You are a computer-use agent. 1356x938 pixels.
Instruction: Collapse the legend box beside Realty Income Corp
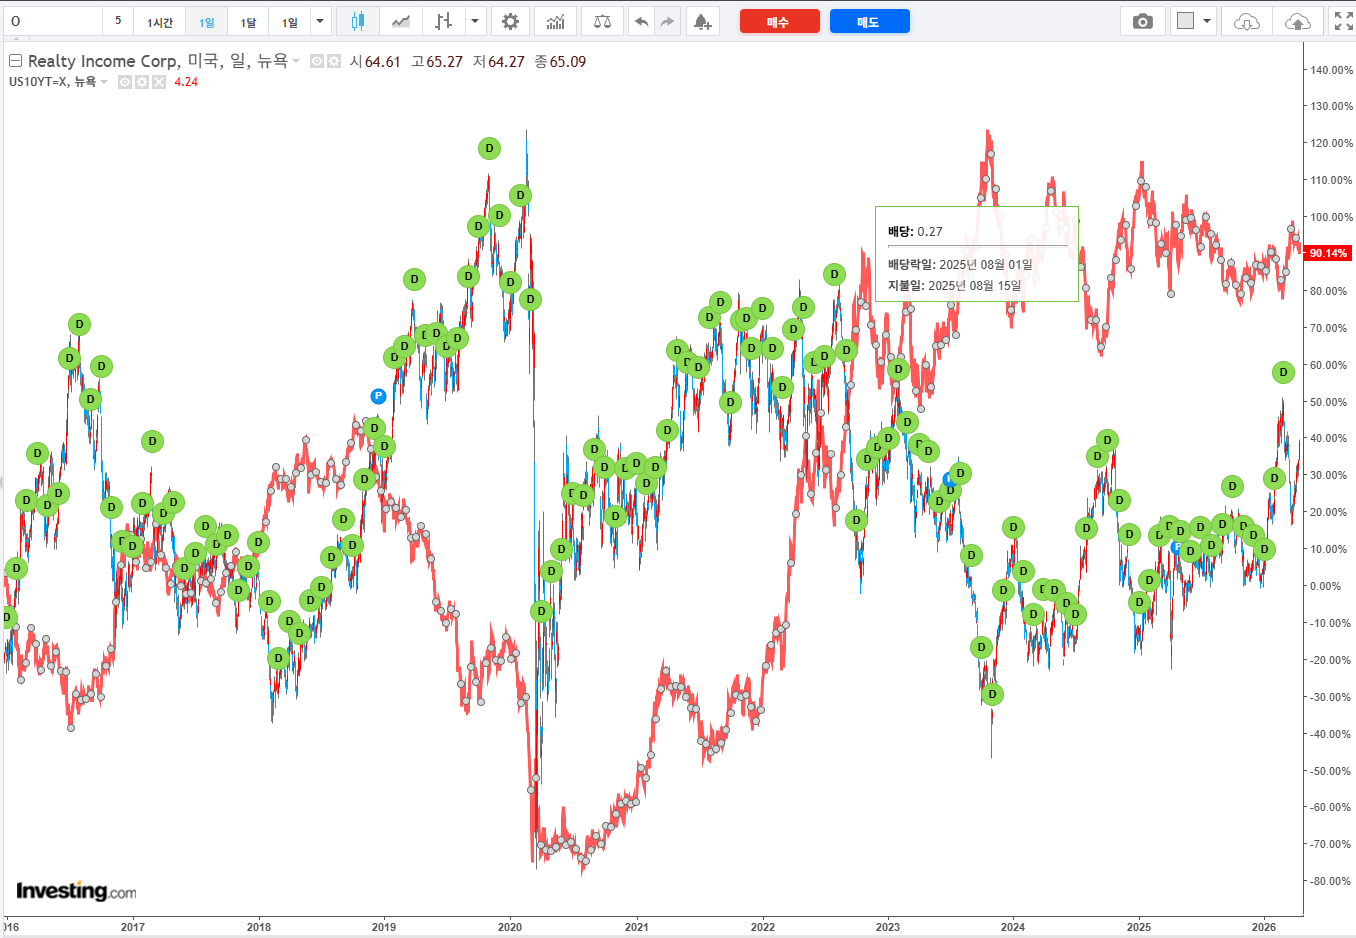tap(15, 61)
